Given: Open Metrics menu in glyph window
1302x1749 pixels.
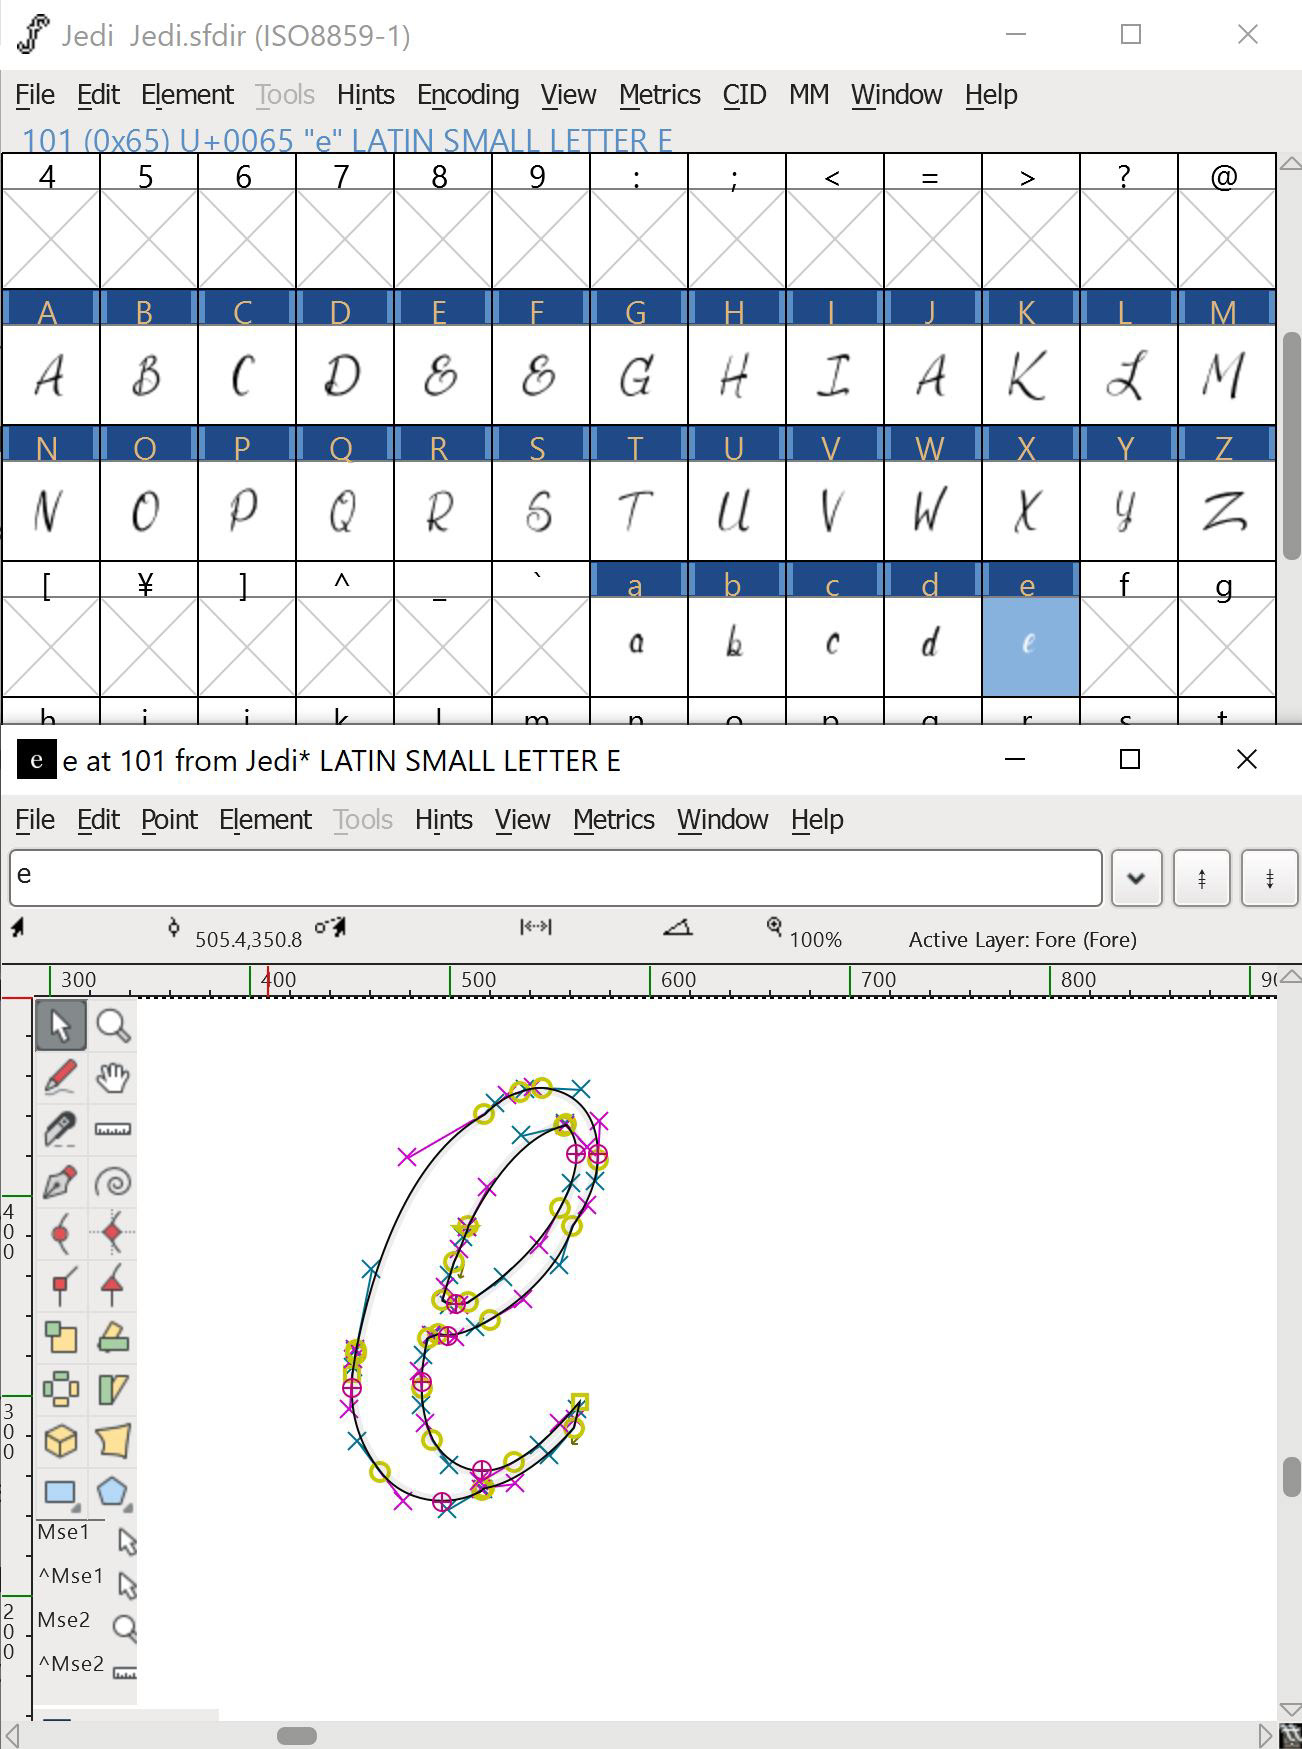Looking at the screenshot, I should pos(614,820).
